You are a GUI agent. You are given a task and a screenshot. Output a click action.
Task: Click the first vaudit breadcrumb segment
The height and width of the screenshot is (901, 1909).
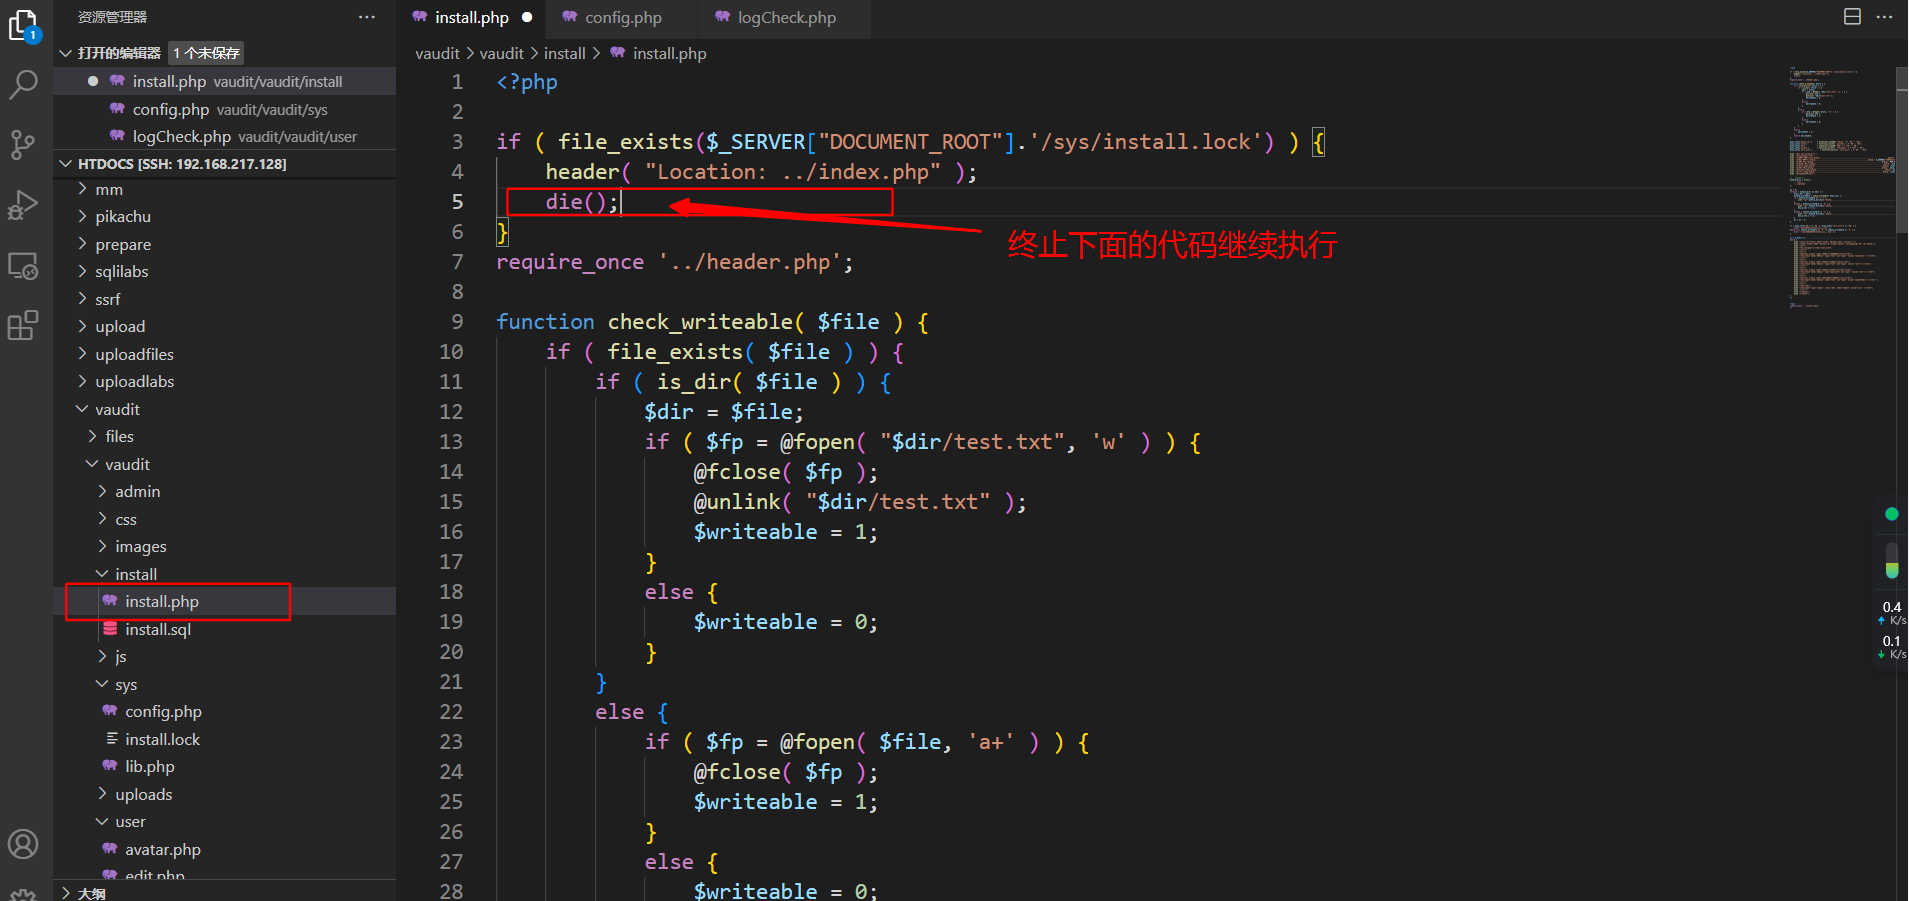438,53
